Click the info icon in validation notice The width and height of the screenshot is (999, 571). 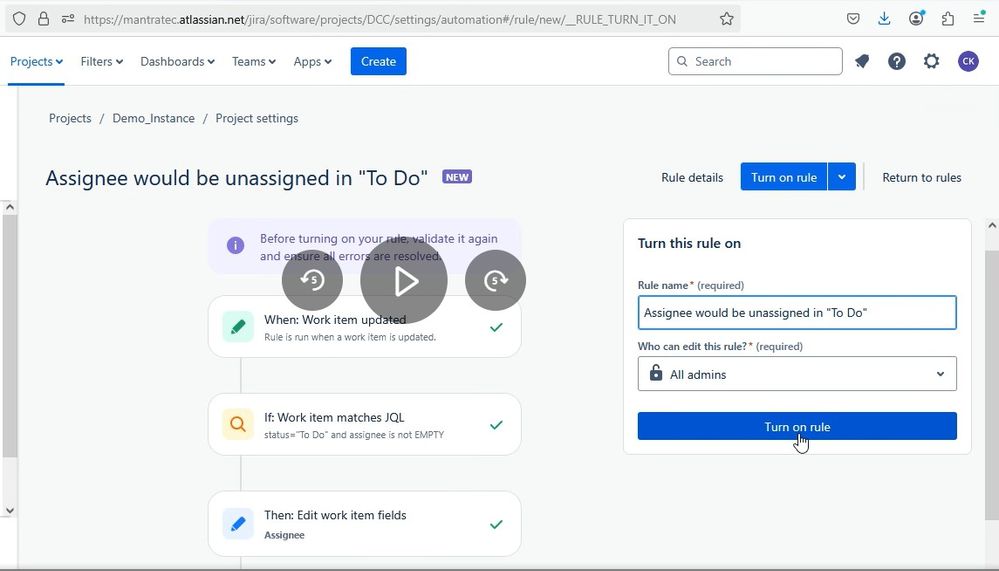[235, 245]
